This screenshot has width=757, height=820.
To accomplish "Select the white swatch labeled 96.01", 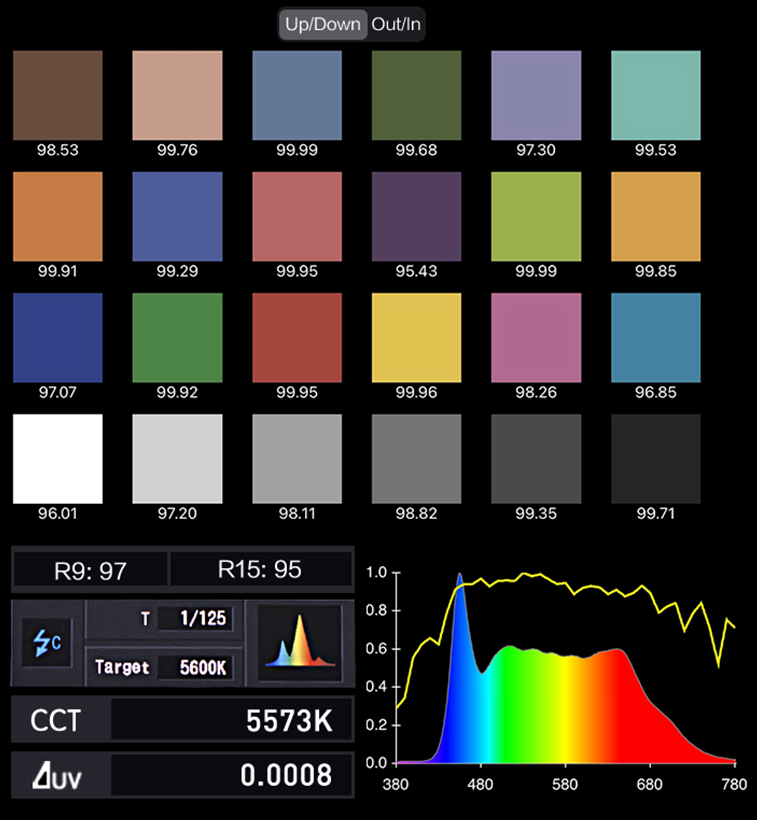I will (58, 459).
